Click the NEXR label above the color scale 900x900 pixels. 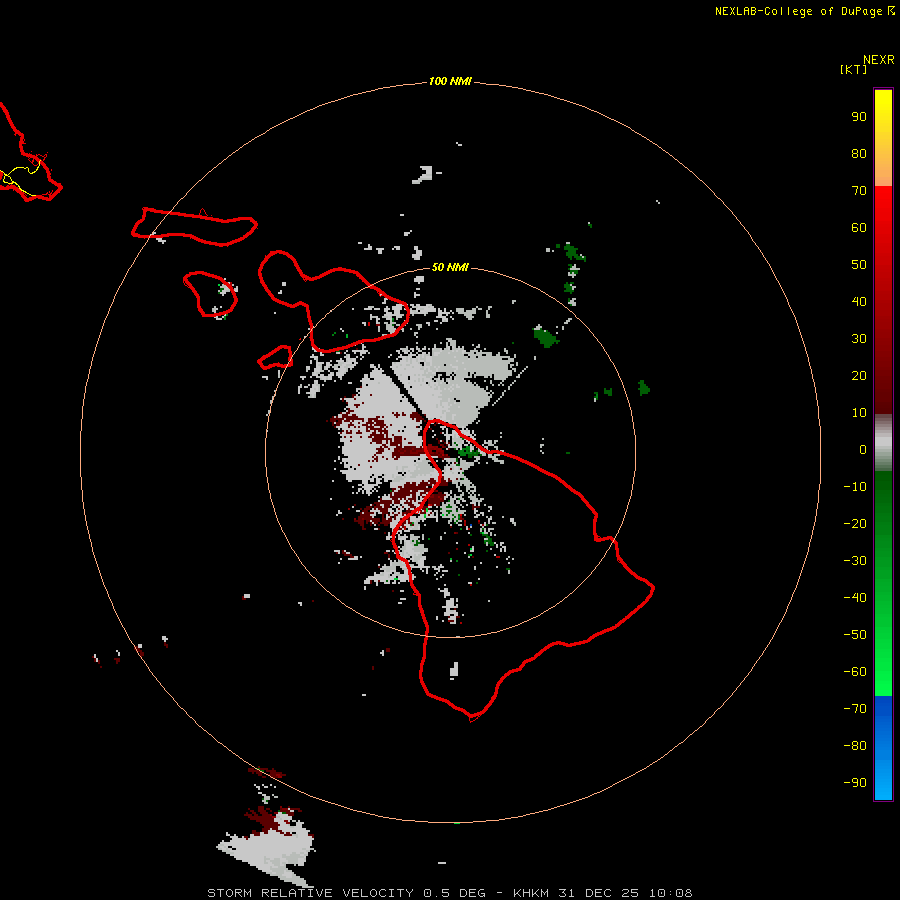coord(879,60)
